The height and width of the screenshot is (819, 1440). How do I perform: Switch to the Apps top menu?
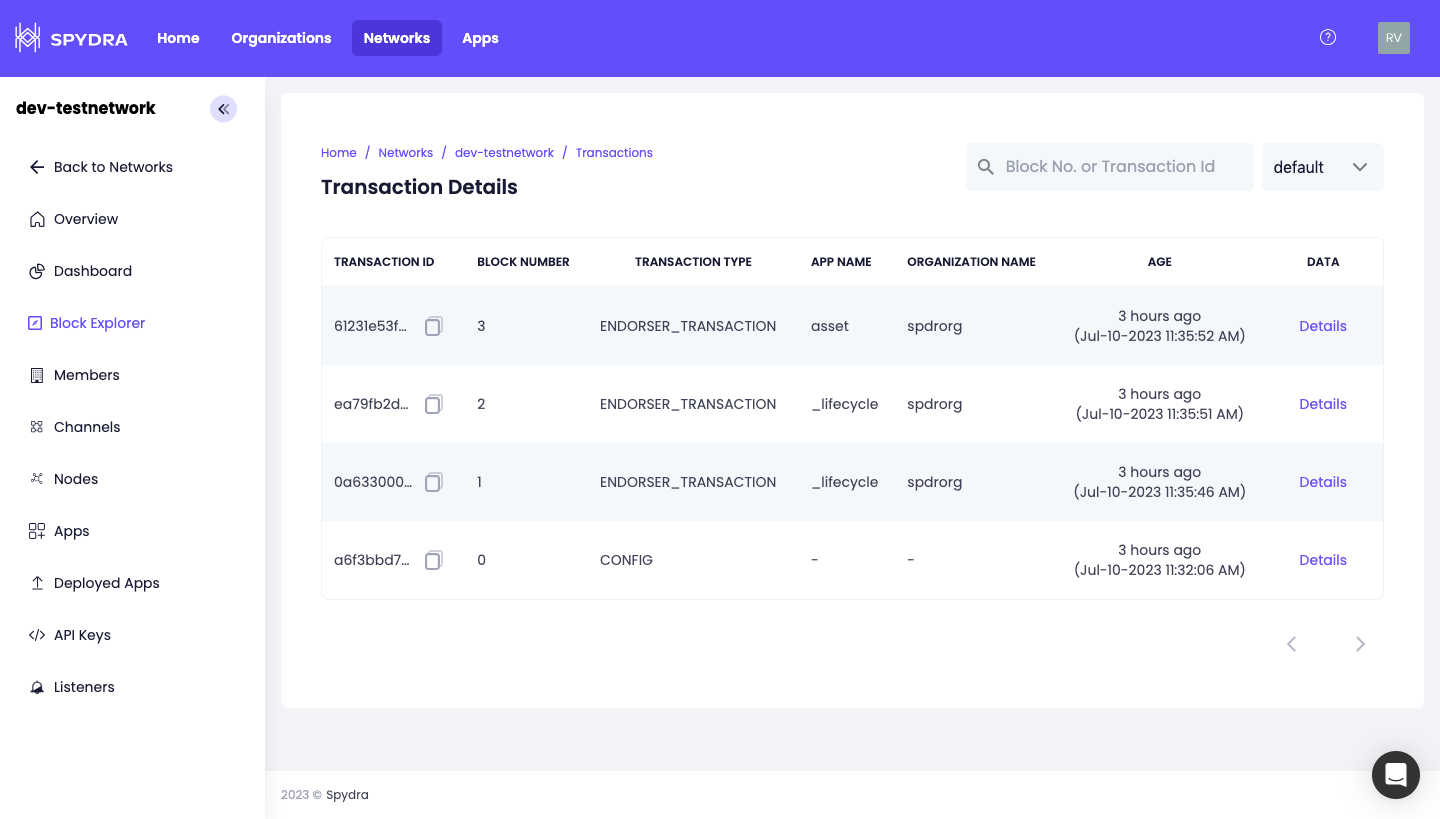pyautogui.click(x=480, y=38)
